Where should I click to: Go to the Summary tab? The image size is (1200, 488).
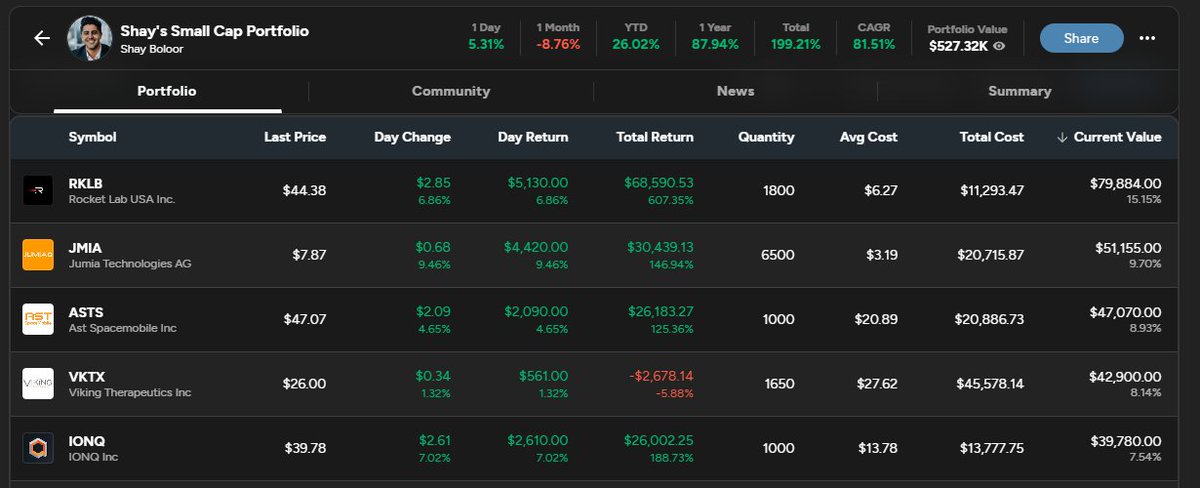pyautogui.click(x=1019, y=91)
